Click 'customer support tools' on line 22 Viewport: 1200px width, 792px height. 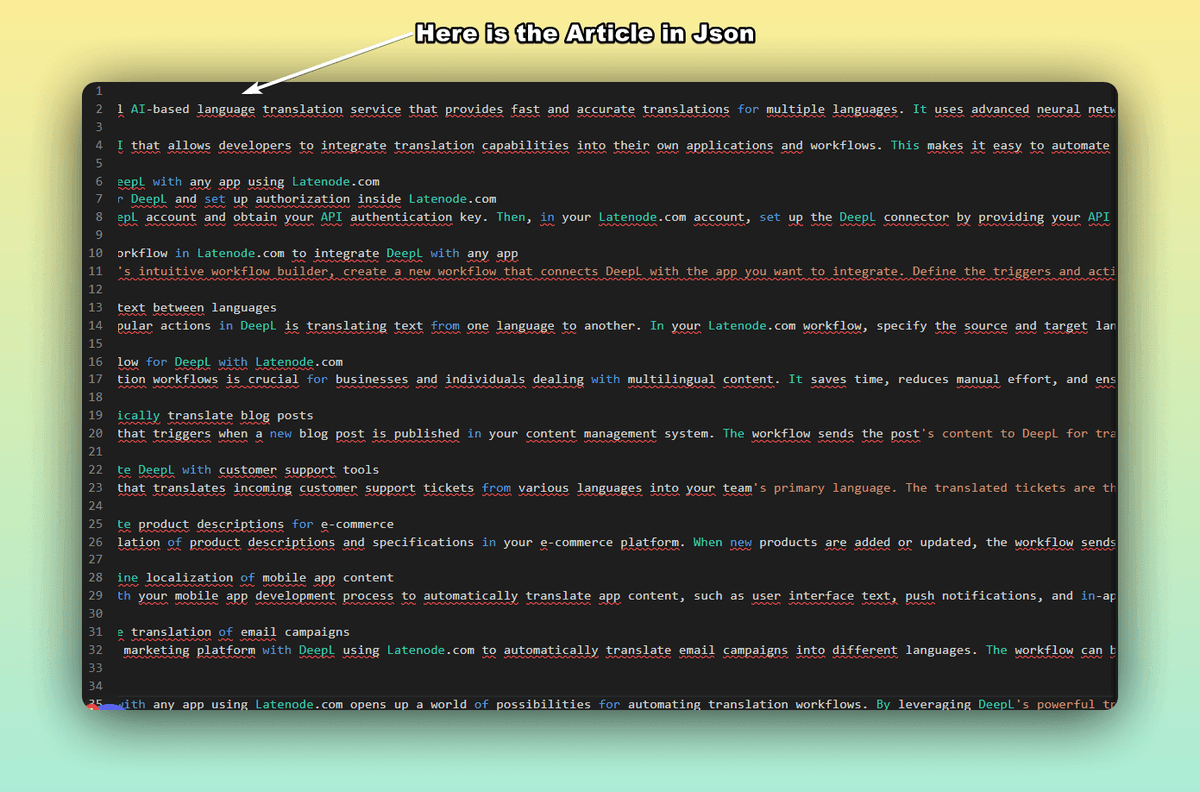point(299,469)
